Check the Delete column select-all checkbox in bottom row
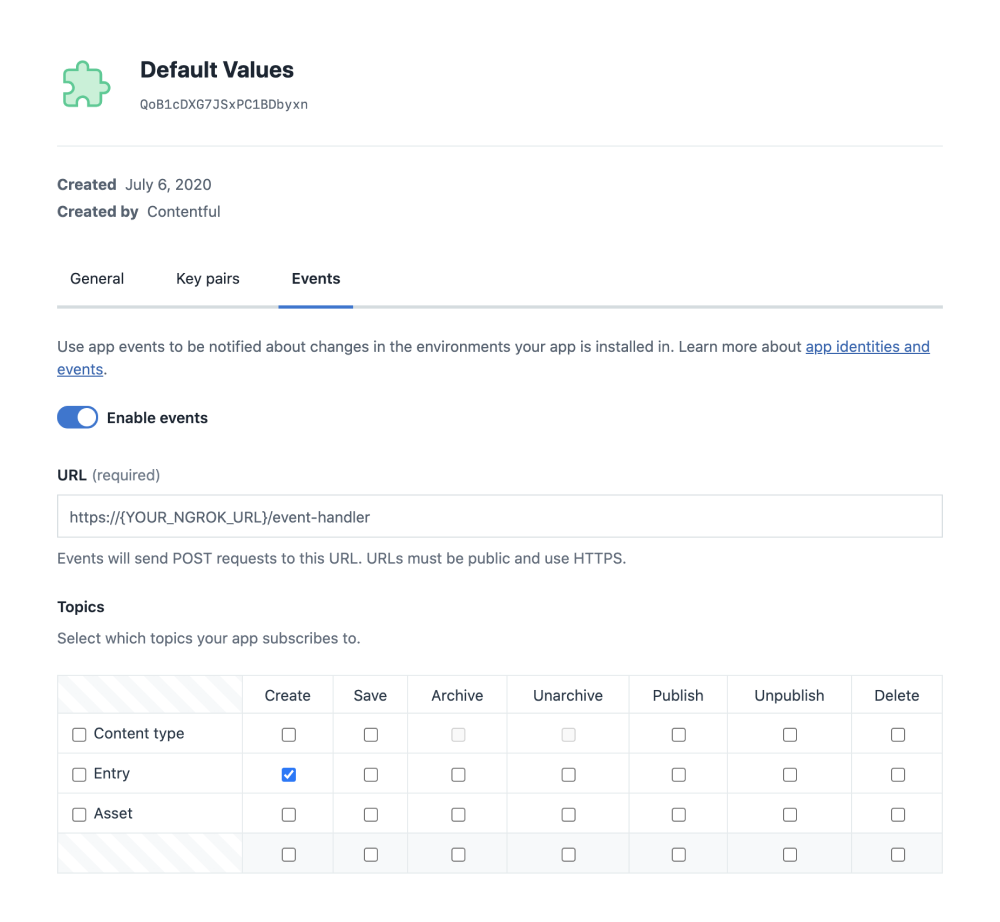 pos(897,854)
